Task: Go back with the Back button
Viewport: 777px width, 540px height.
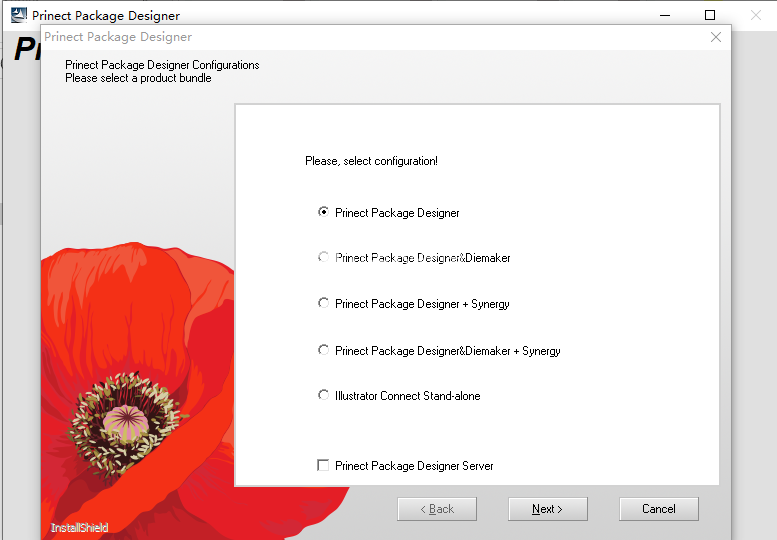Action: [x=436, y=509]
